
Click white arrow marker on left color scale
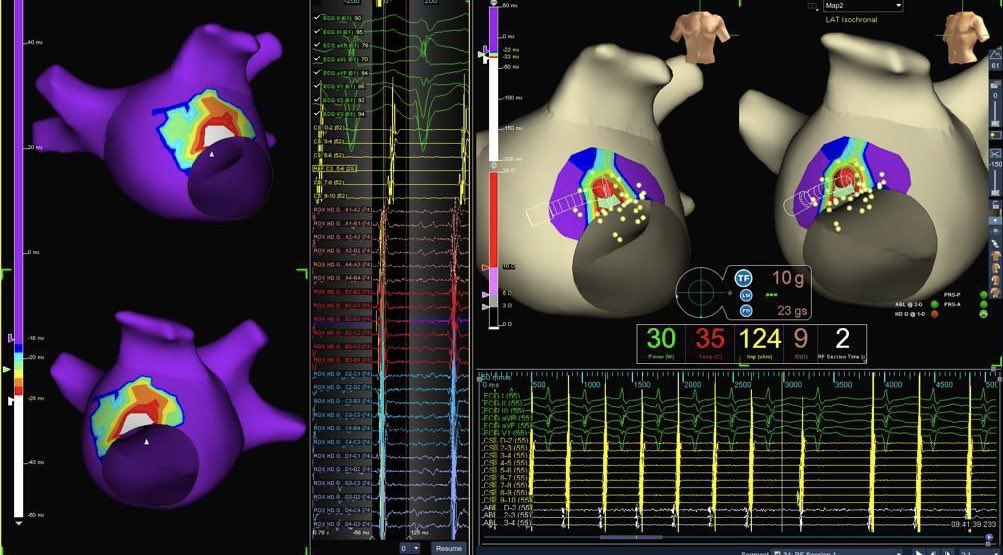click(10, 401)
